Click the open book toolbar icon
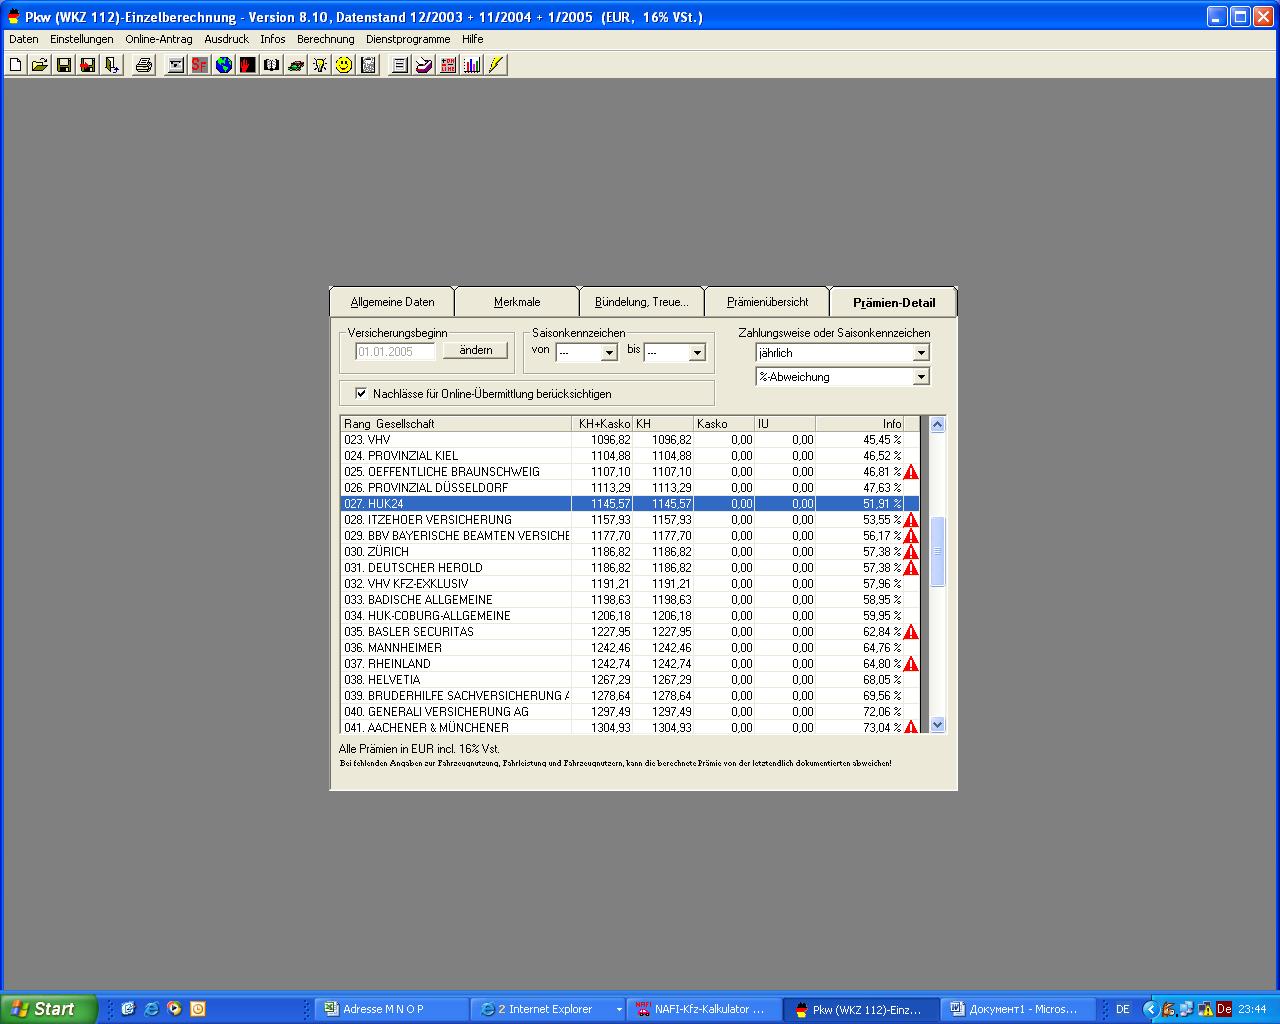The height and width of the screenshot is (1024, 1280). (x=272, y=65)
